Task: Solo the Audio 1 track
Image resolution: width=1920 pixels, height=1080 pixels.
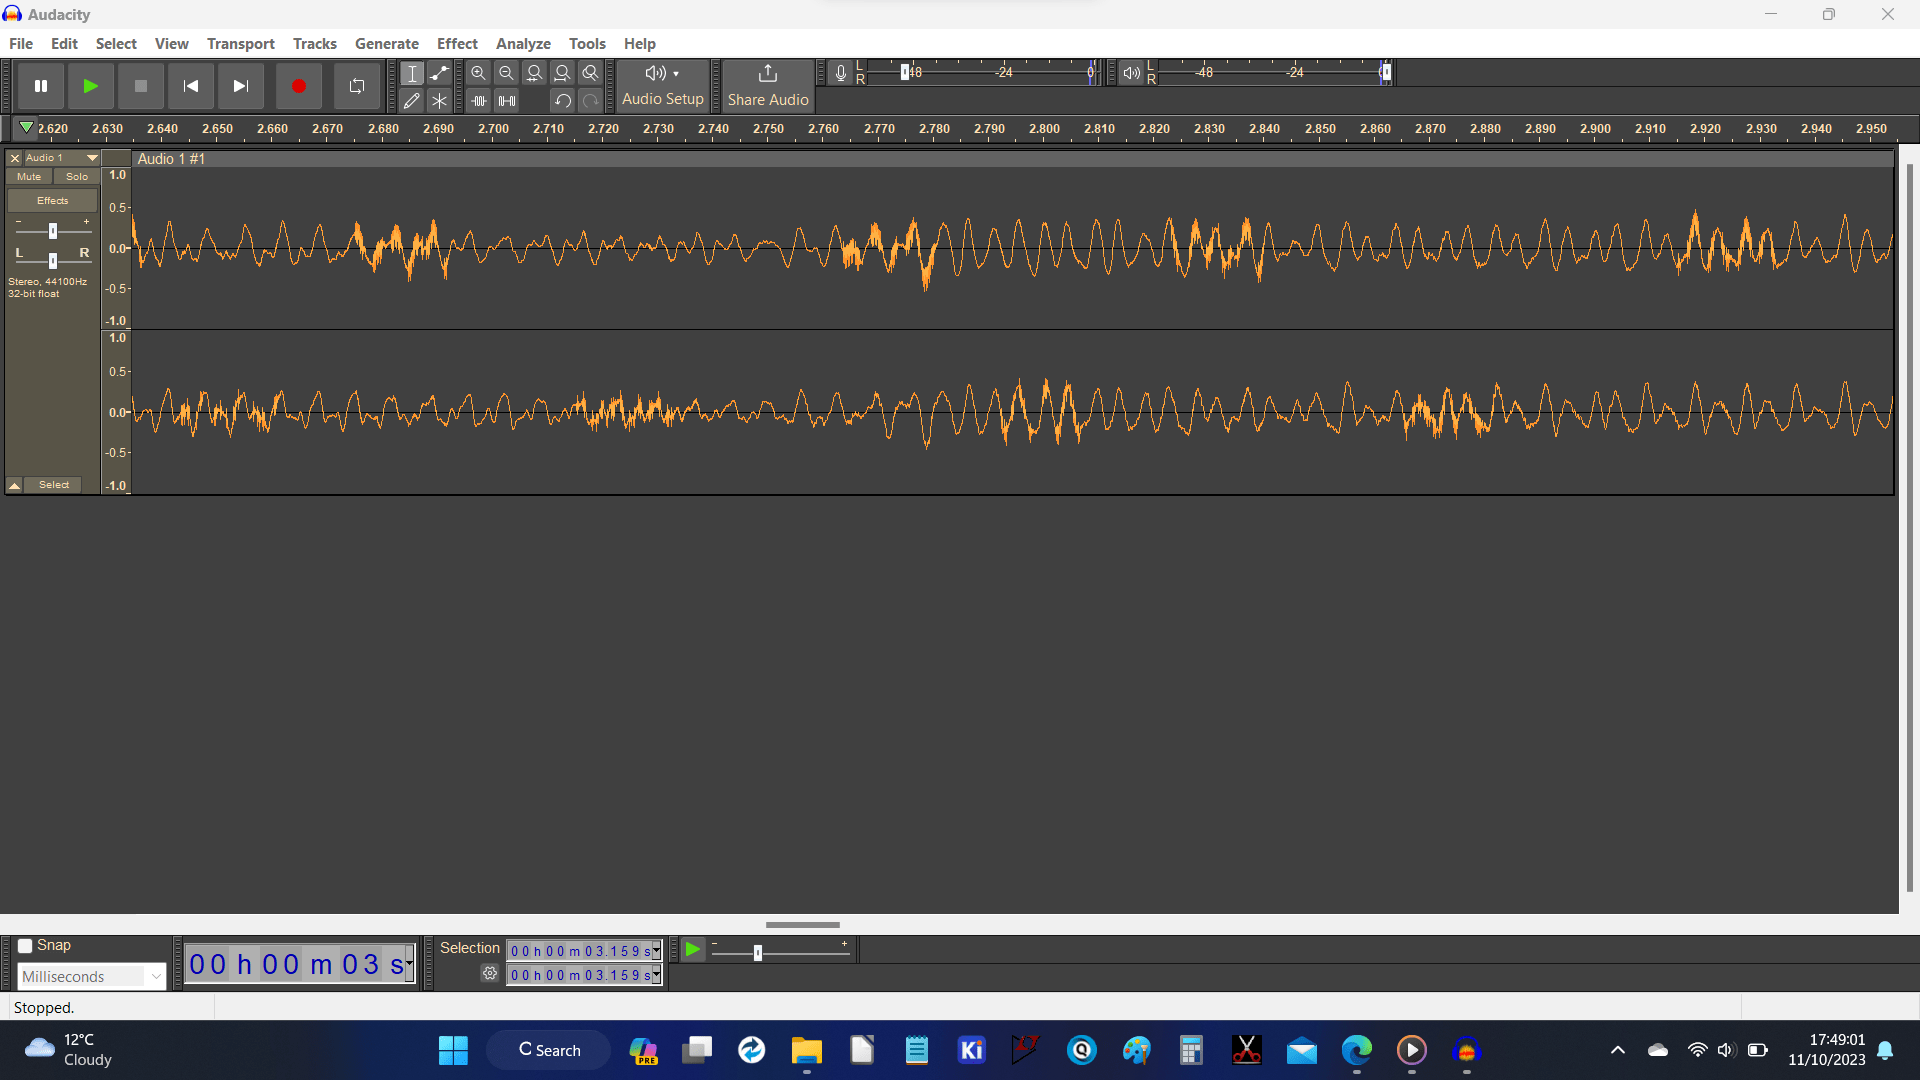Action: click(x=77, y=177)
